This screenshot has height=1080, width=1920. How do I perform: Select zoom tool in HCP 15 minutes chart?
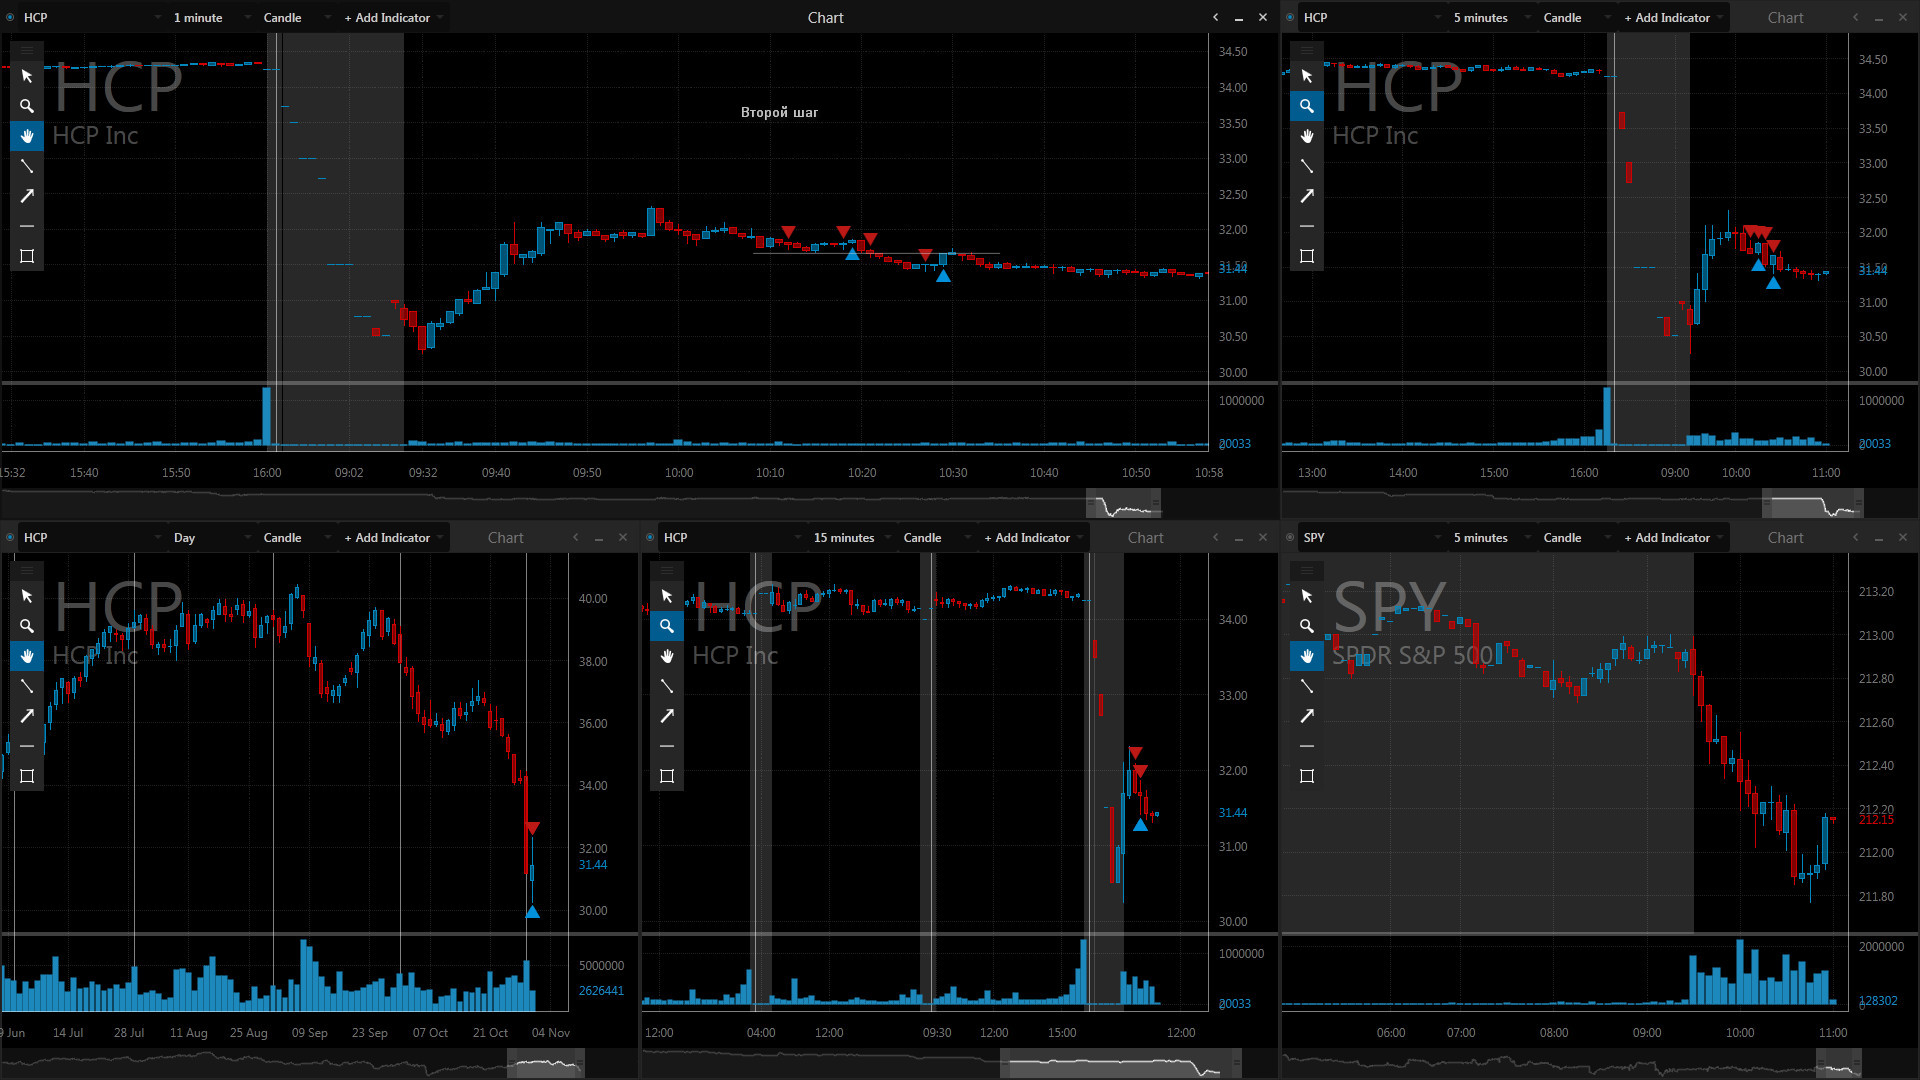point(667,626)
